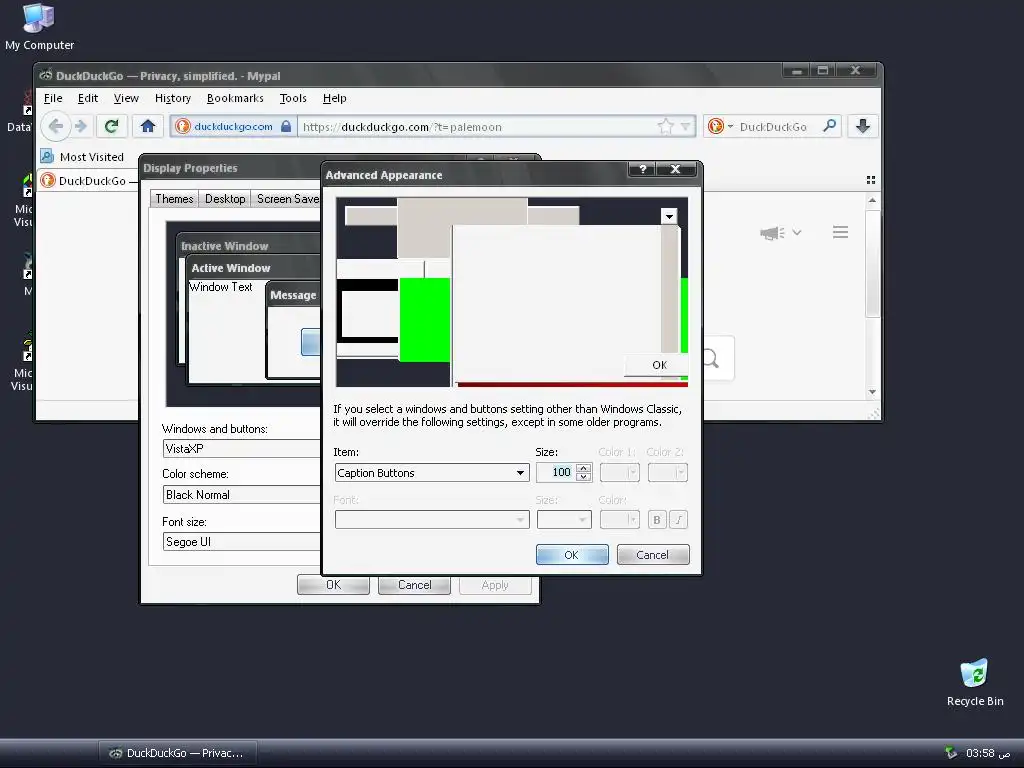1024x768 pixels.
Task: Open the Edit menu
Action: click(88, 98)
